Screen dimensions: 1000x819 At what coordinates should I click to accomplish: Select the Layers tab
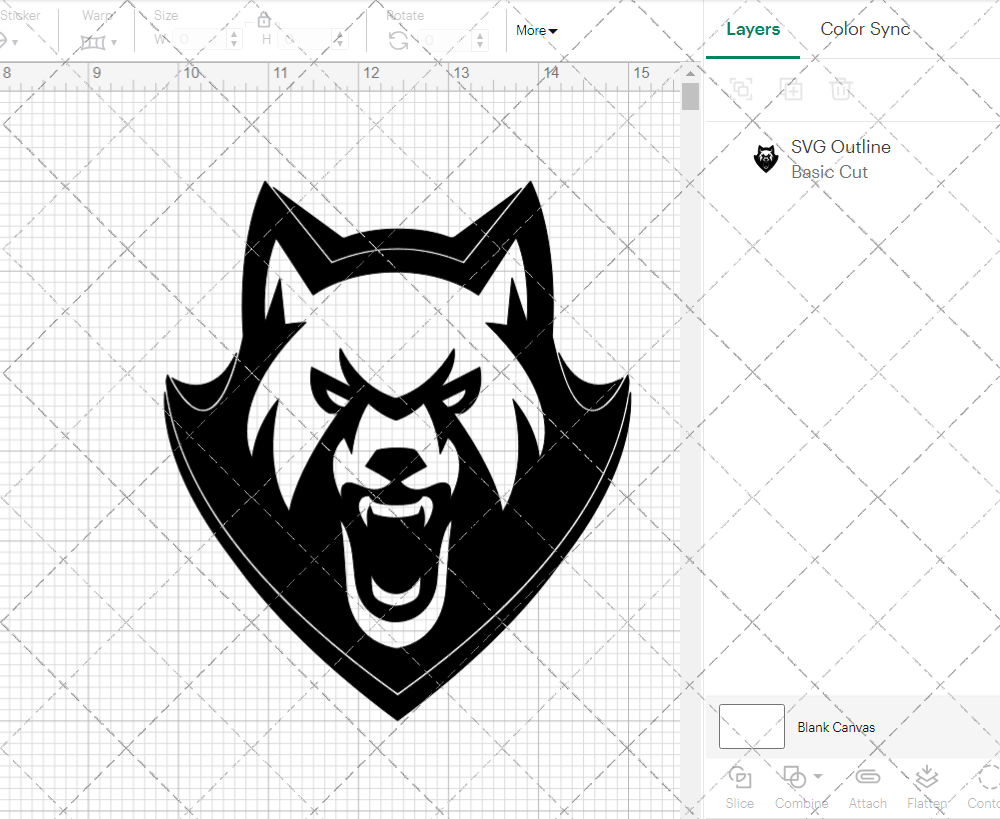753,29
